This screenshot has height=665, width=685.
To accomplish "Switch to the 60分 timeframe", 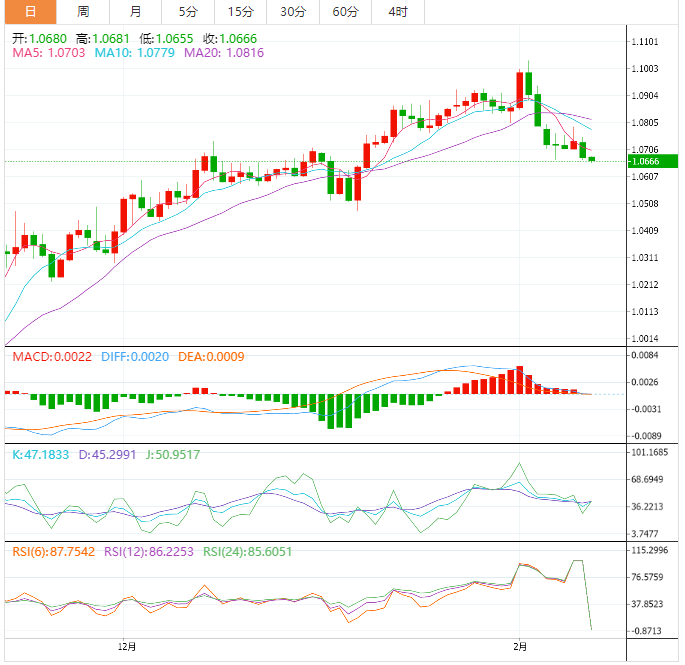I will 345,12.
